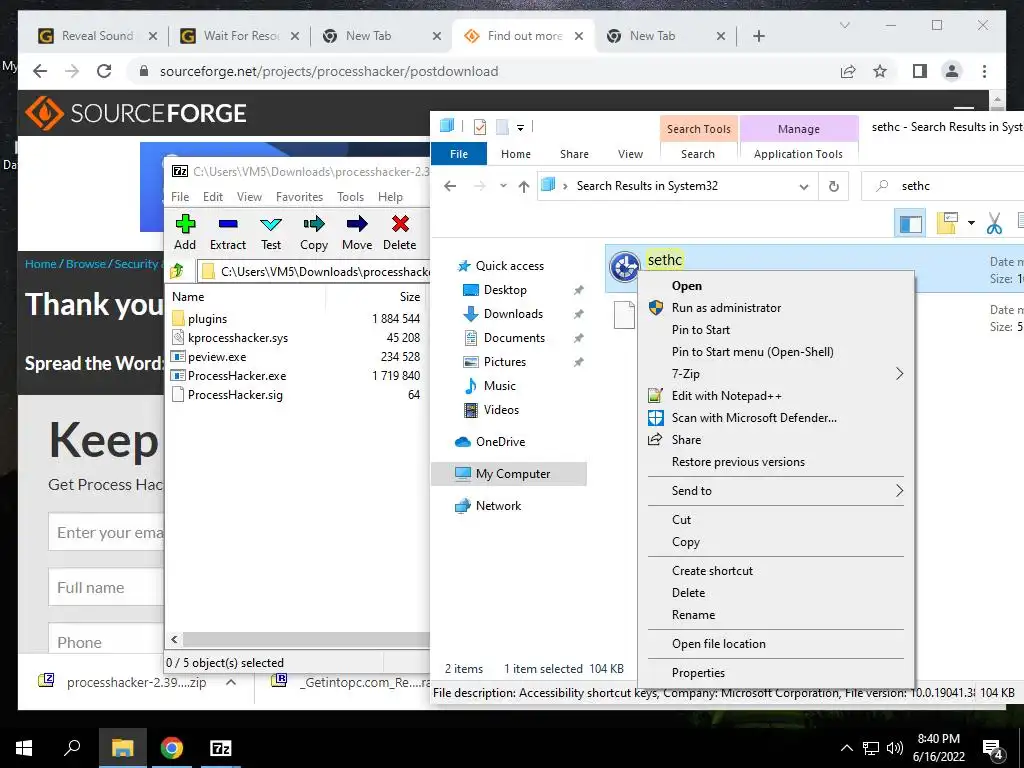Select Properties in context menu
Image resolution: width=1024 pixels, height=768 pixels.
click(x=698, y=673)
